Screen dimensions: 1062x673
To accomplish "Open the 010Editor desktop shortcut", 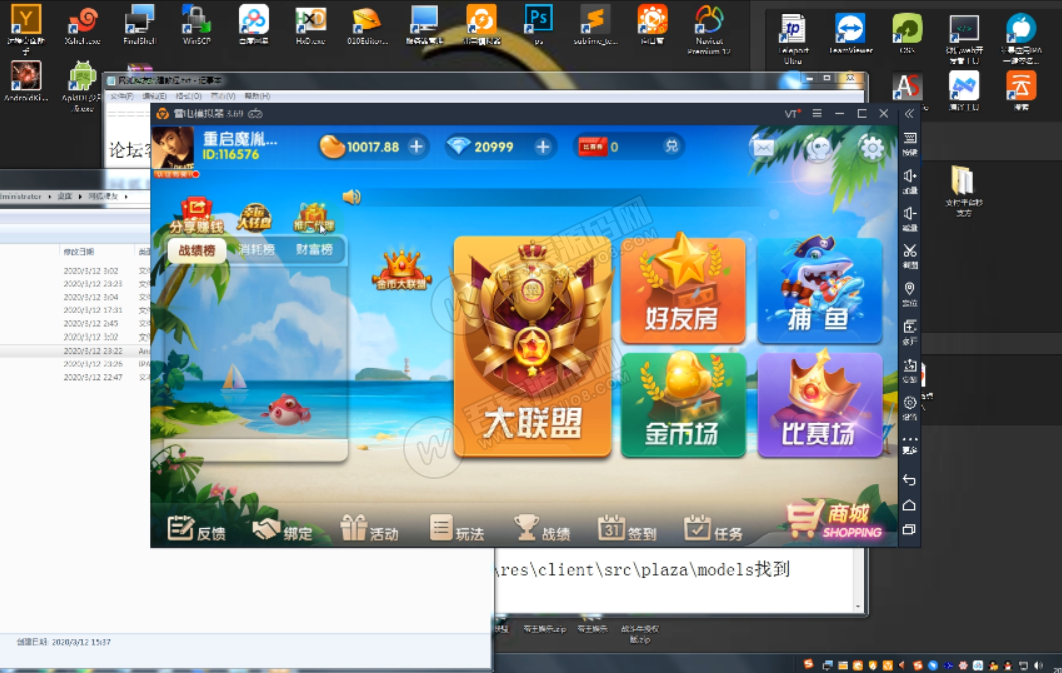I will click(367, 24).
